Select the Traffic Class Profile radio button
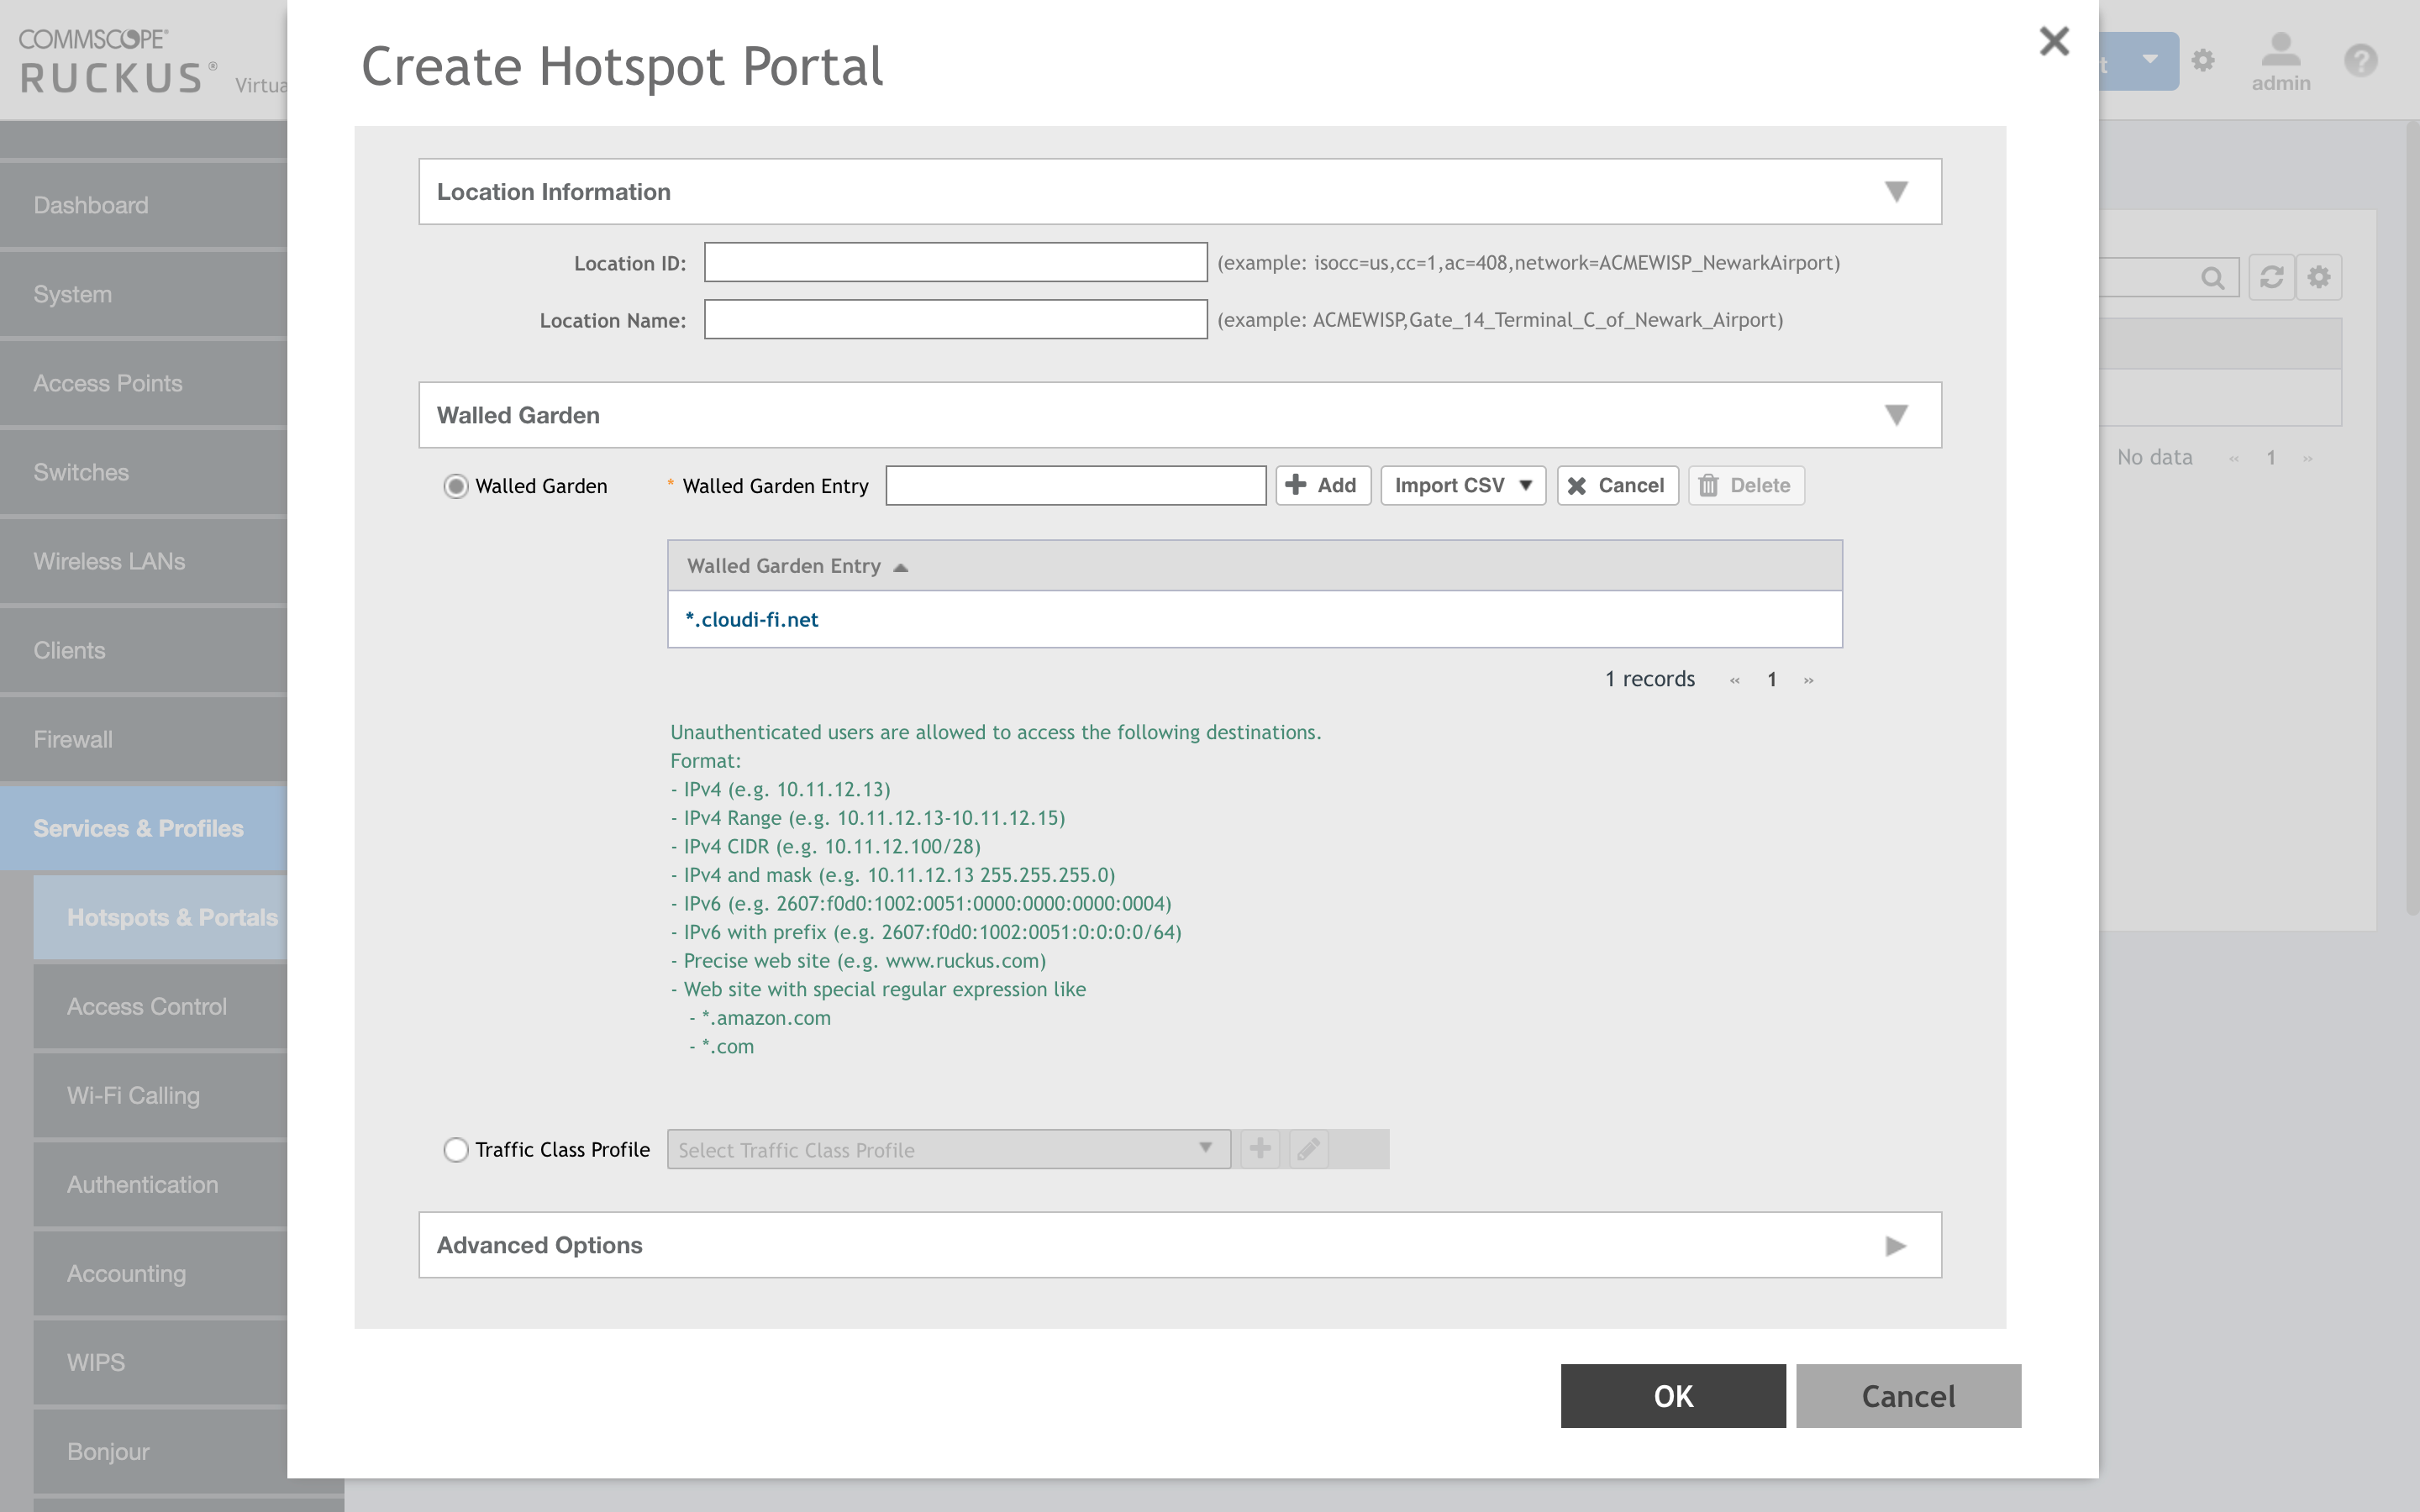 [456, 1150]
